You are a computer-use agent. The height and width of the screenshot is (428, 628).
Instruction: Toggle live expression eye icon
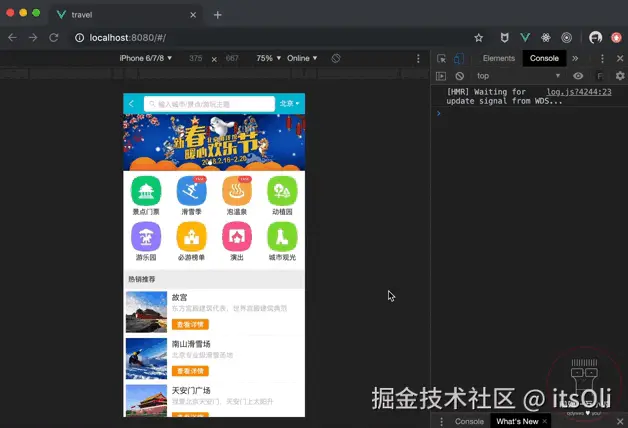(578, 76)
